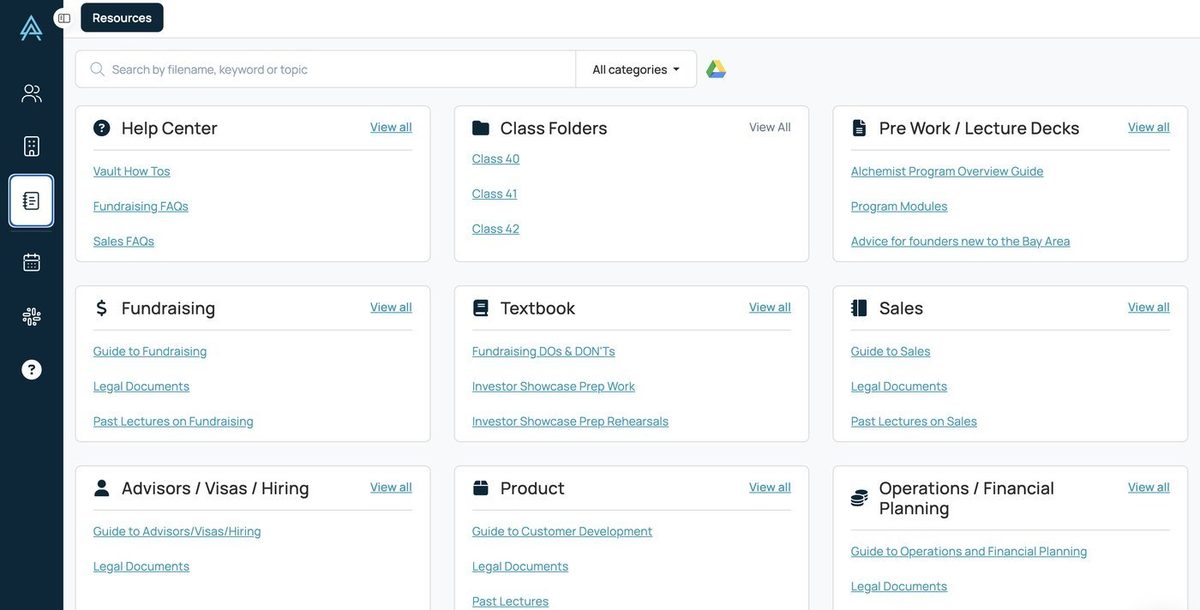Click the Textbook book icon

481,308
